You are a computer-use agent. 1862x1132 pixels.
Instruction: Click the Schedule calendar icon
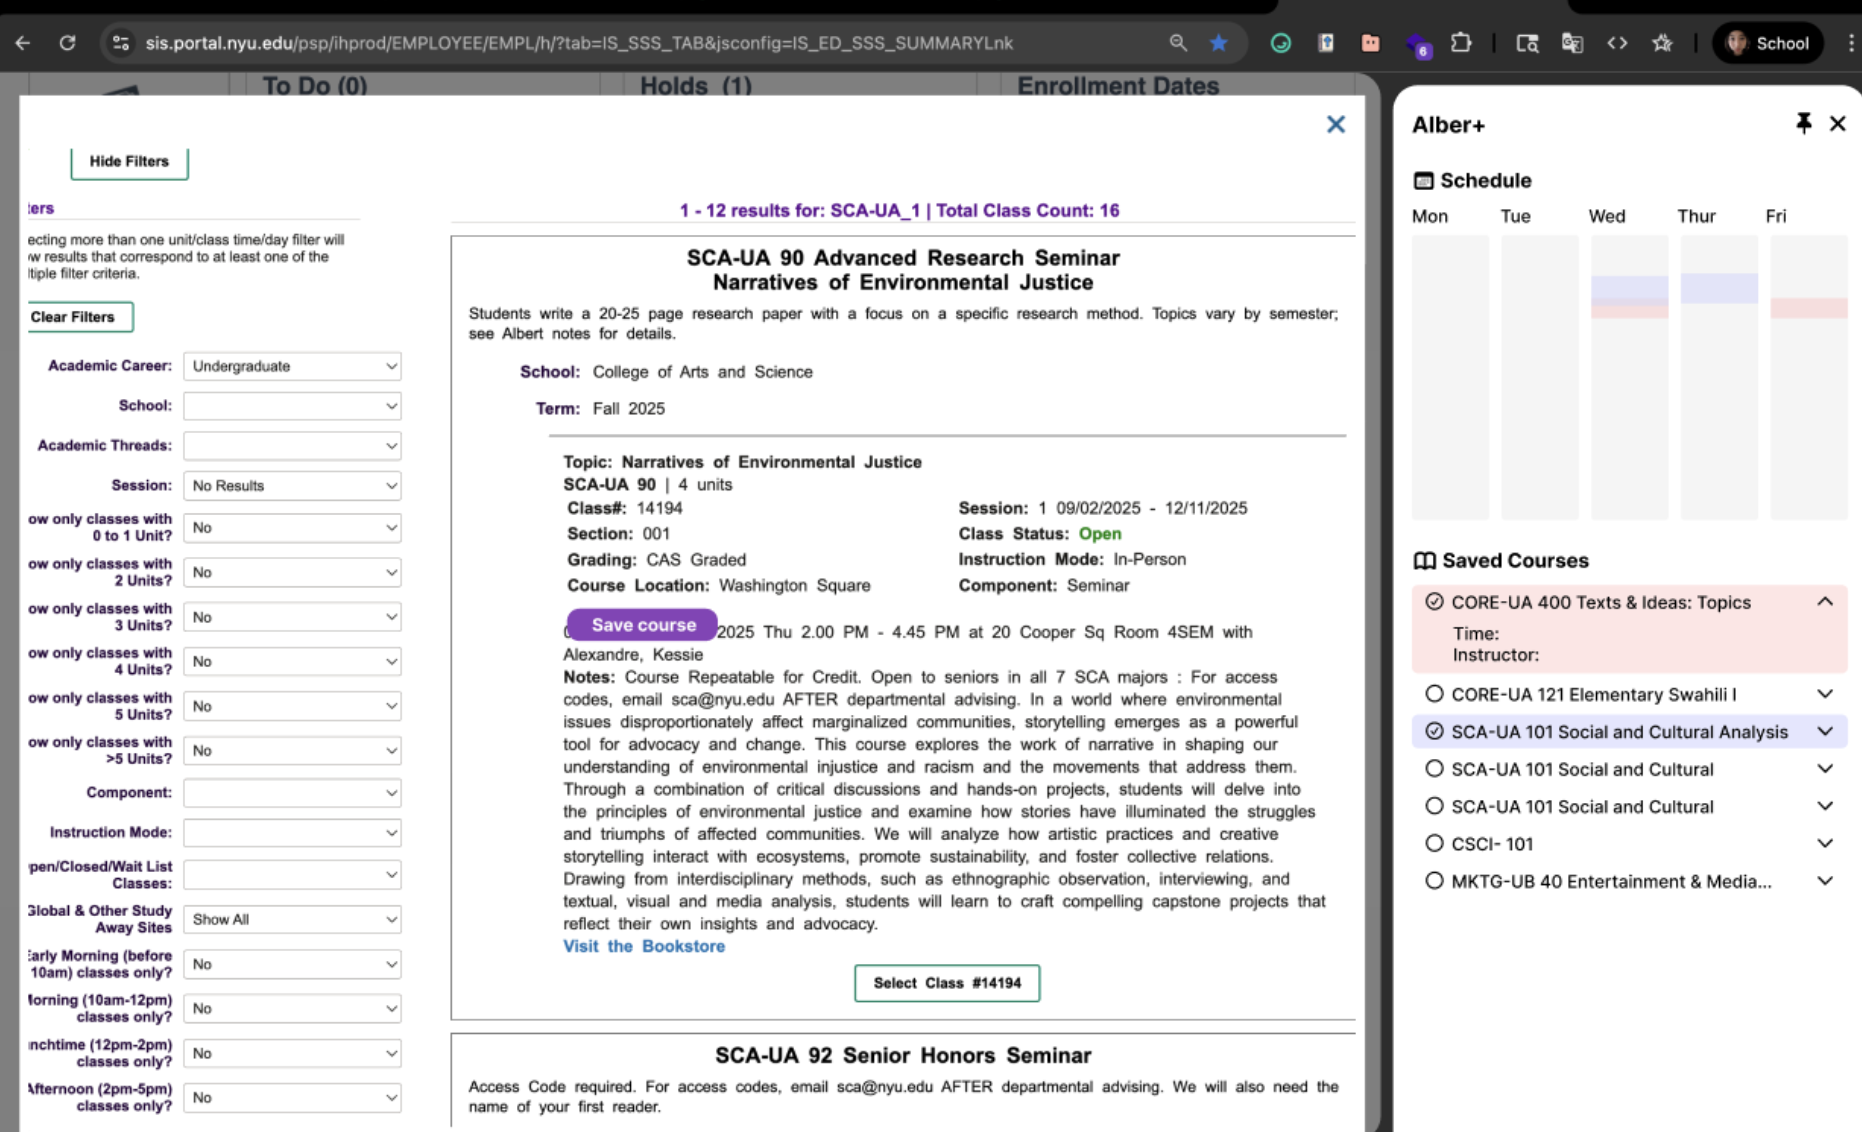coord(1423,181)
